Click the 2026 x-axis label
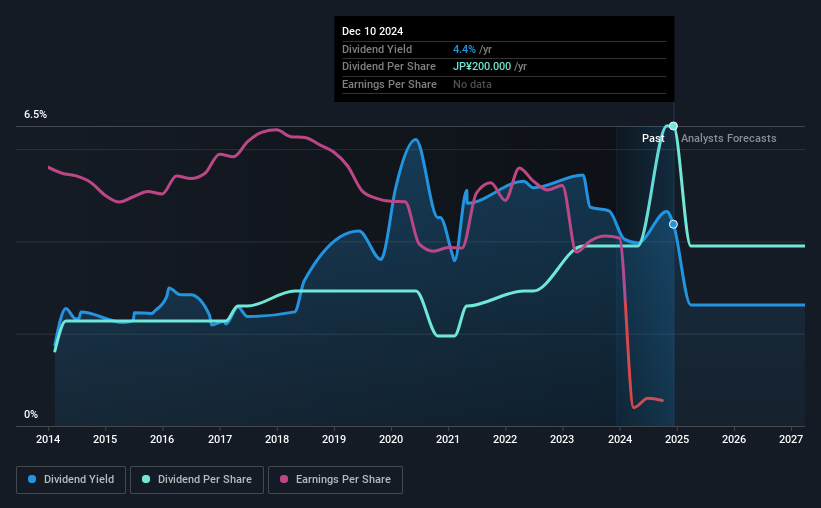The width and height of the screenshot is (821, 508). [734, 439]
